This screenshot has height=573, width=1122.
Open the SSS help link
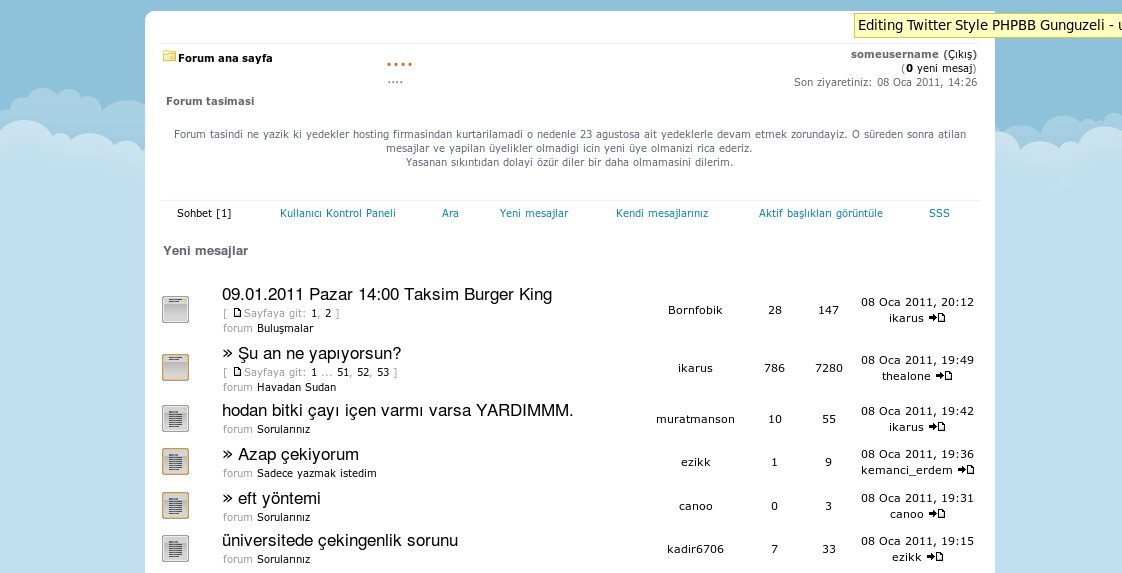(939, 213)
